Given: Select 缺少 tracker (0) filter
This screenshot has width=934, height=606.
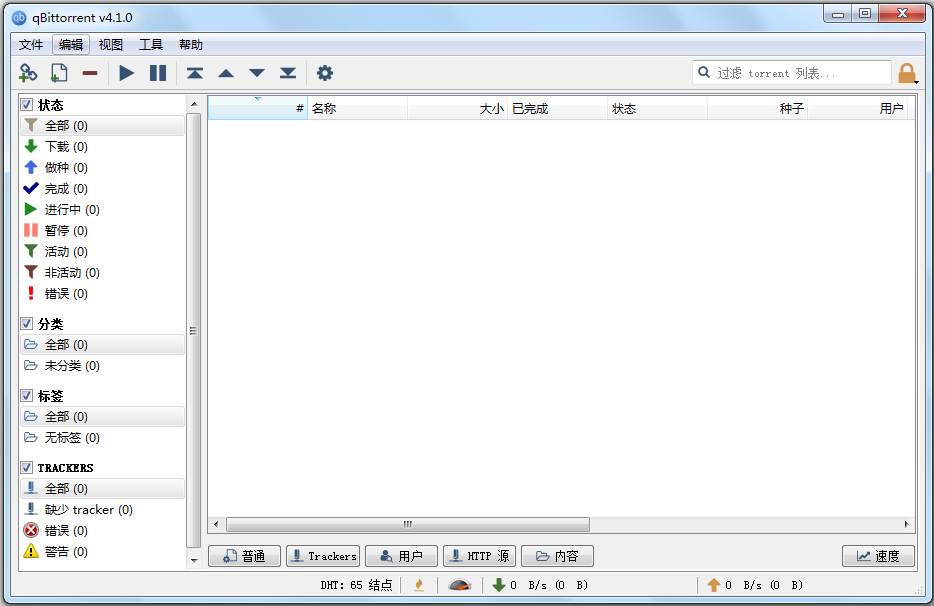Looking at the screenshot, I should (x=102, y=509).
